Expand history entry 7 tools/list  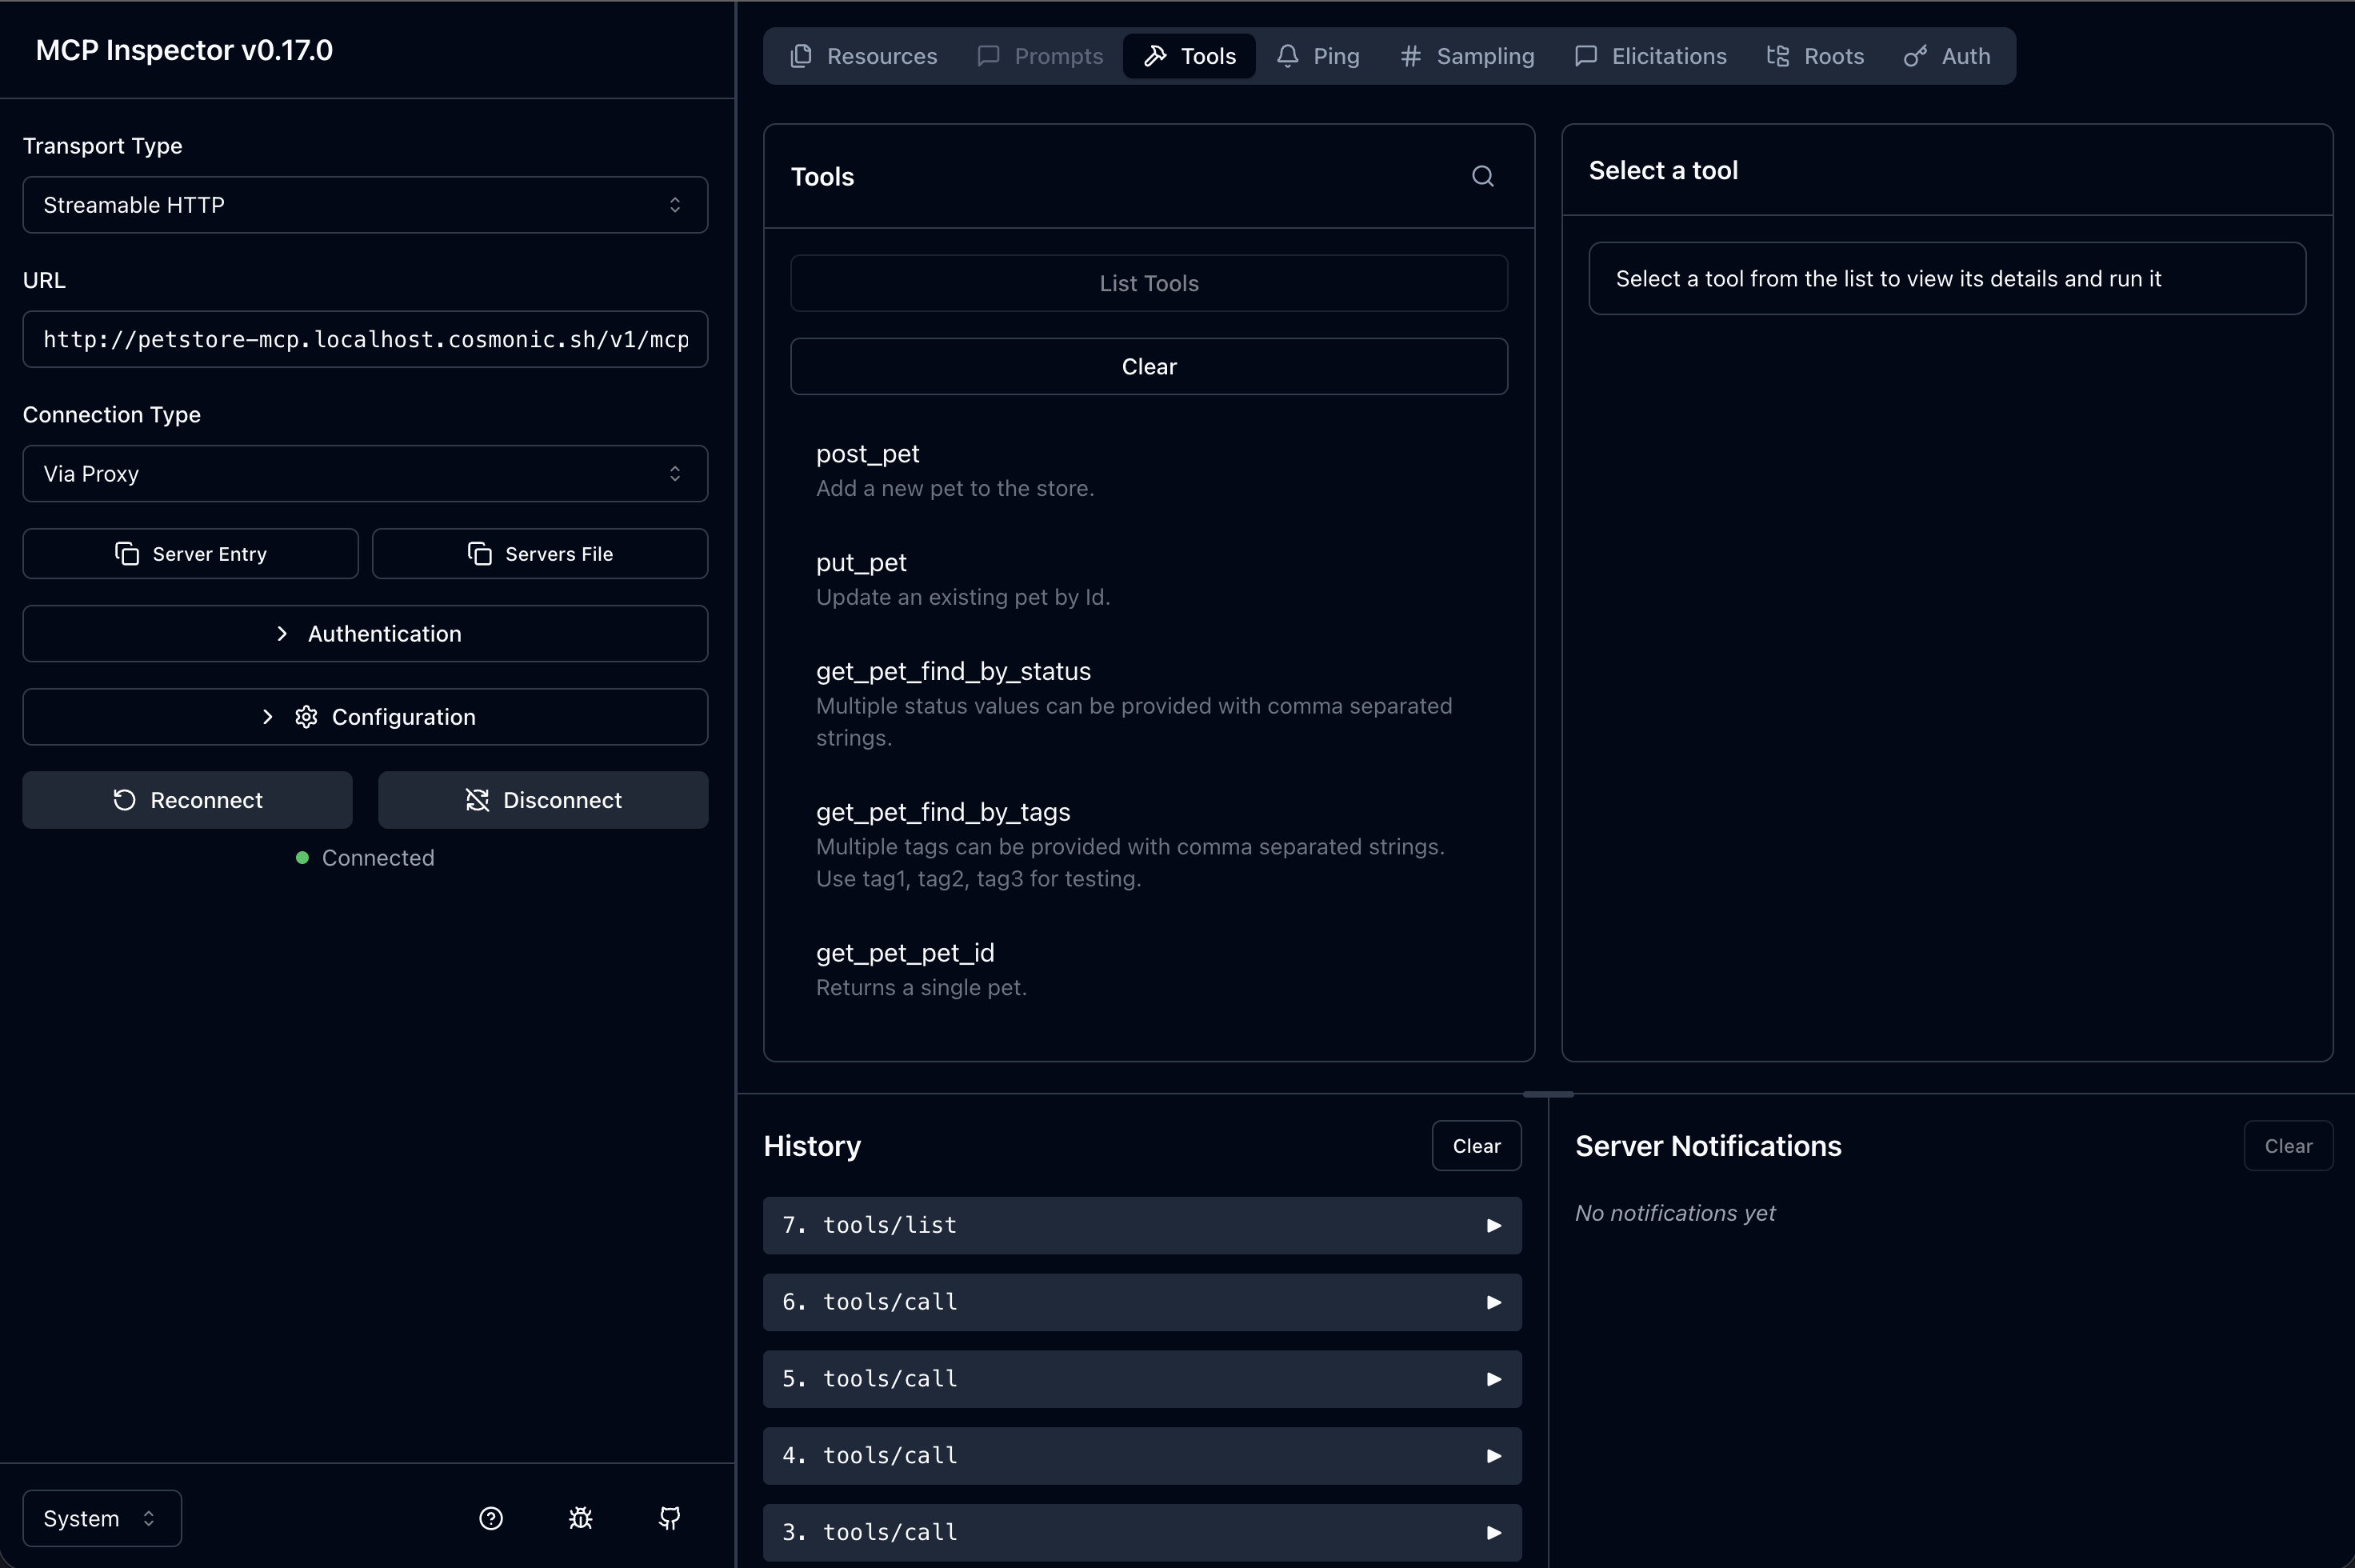tap(1142, 1225)
